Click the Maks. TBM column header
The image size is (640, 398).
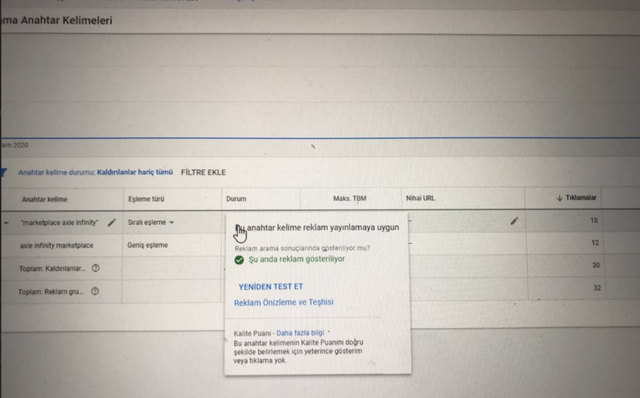(350, 198)
